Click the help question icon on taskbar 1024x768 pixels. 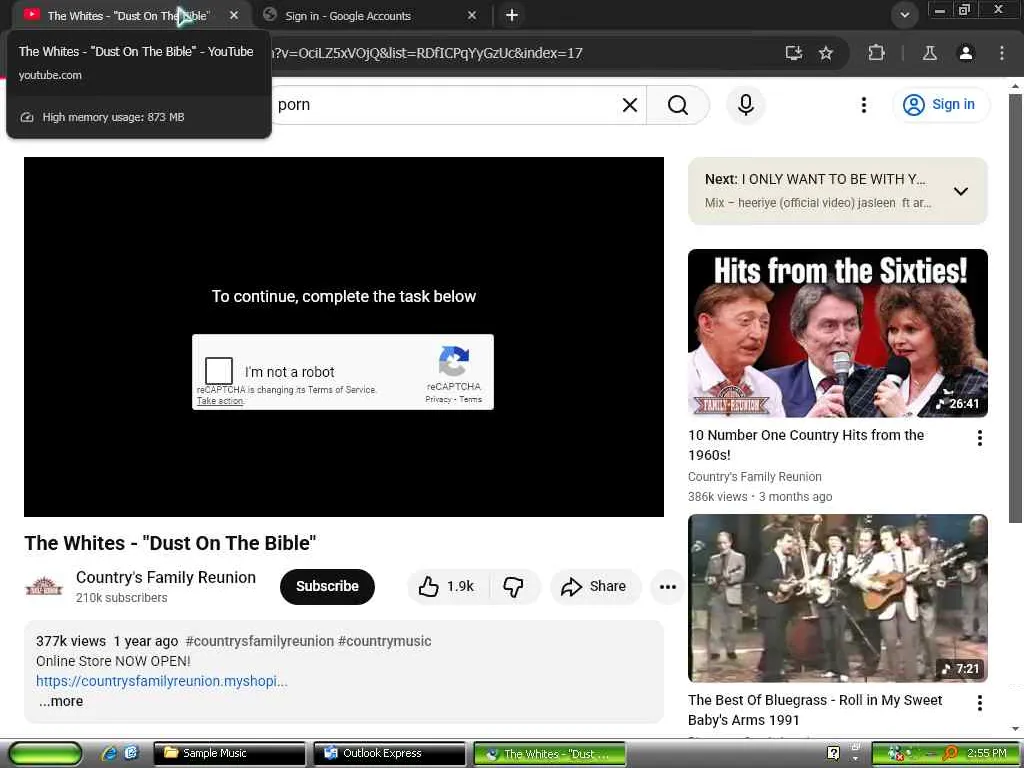(833, 753)
